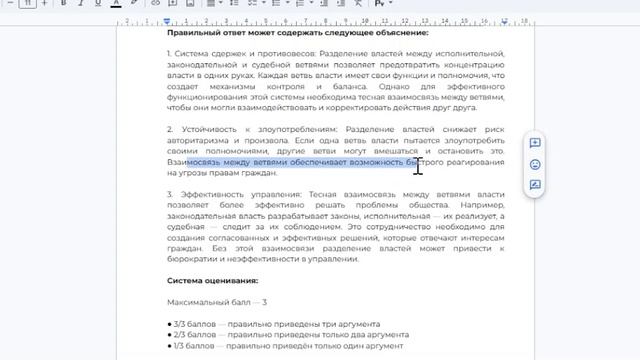The width and height of the screenshot is (640, 360).
Task: Toggle underline formatting
Action: pyautogui.click(x=98, y=3)
